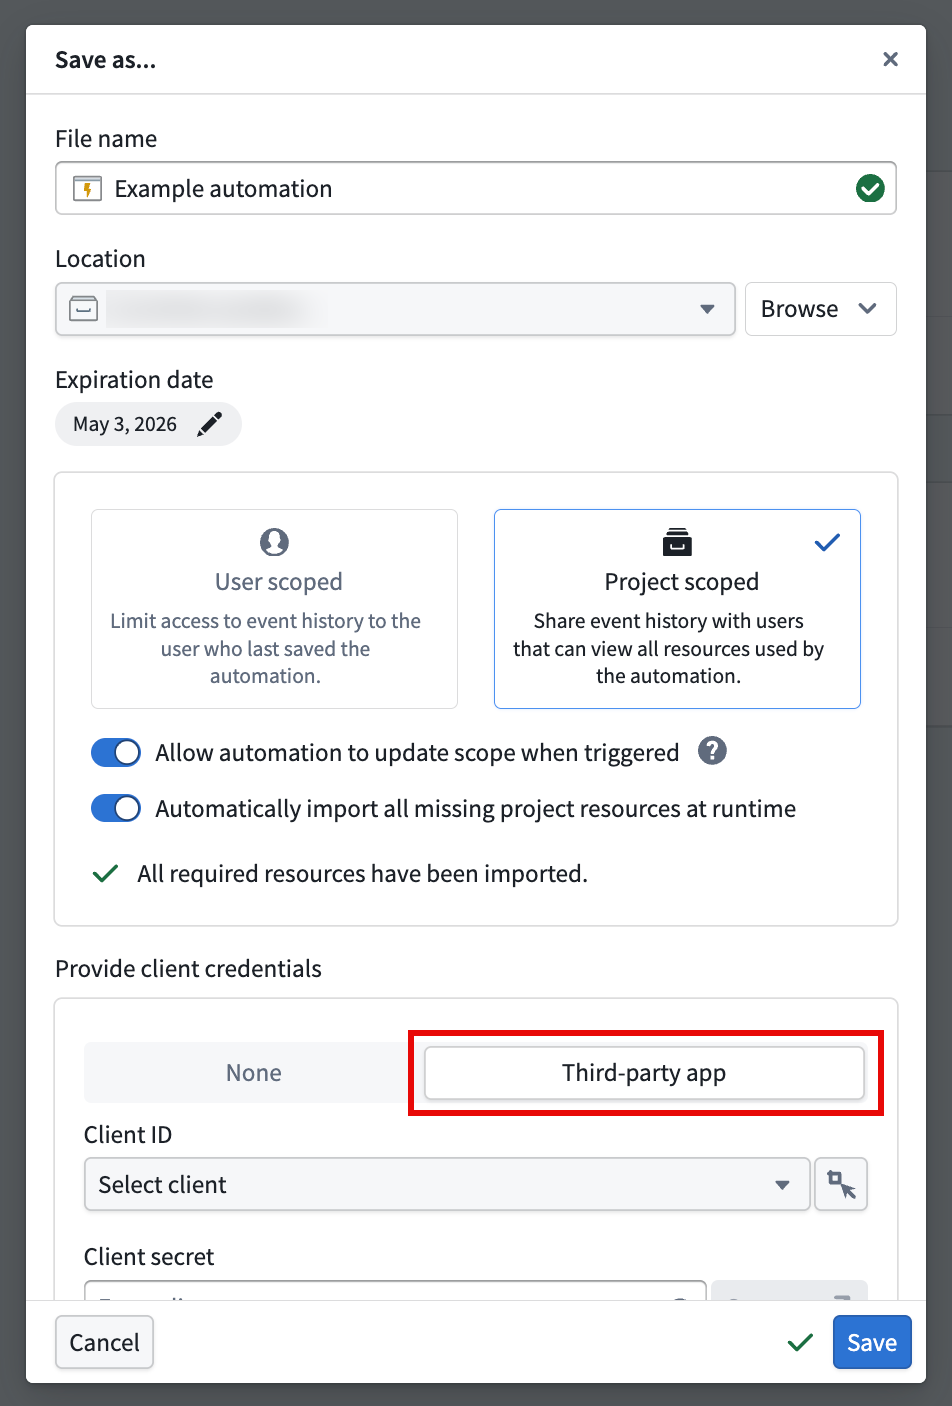The height and width of the screenshot is (1406, 952).
Task: Switch to the None credentials tab
Action: (254, 1073)
